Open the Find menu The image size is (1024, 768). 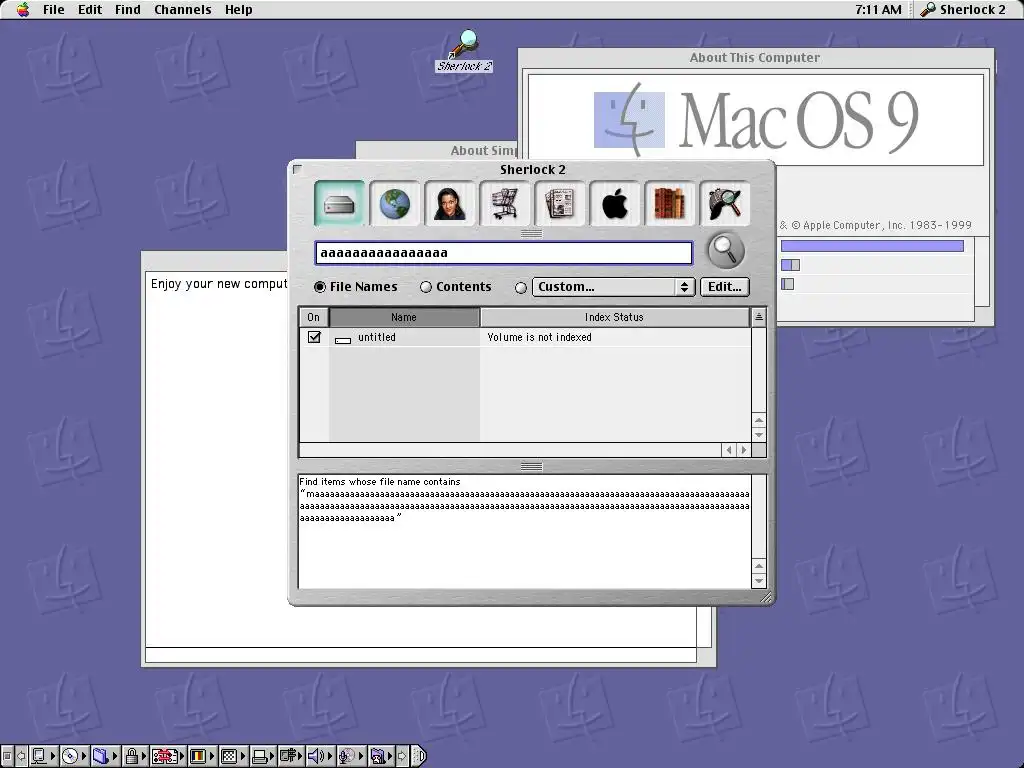tap(127, 9)
